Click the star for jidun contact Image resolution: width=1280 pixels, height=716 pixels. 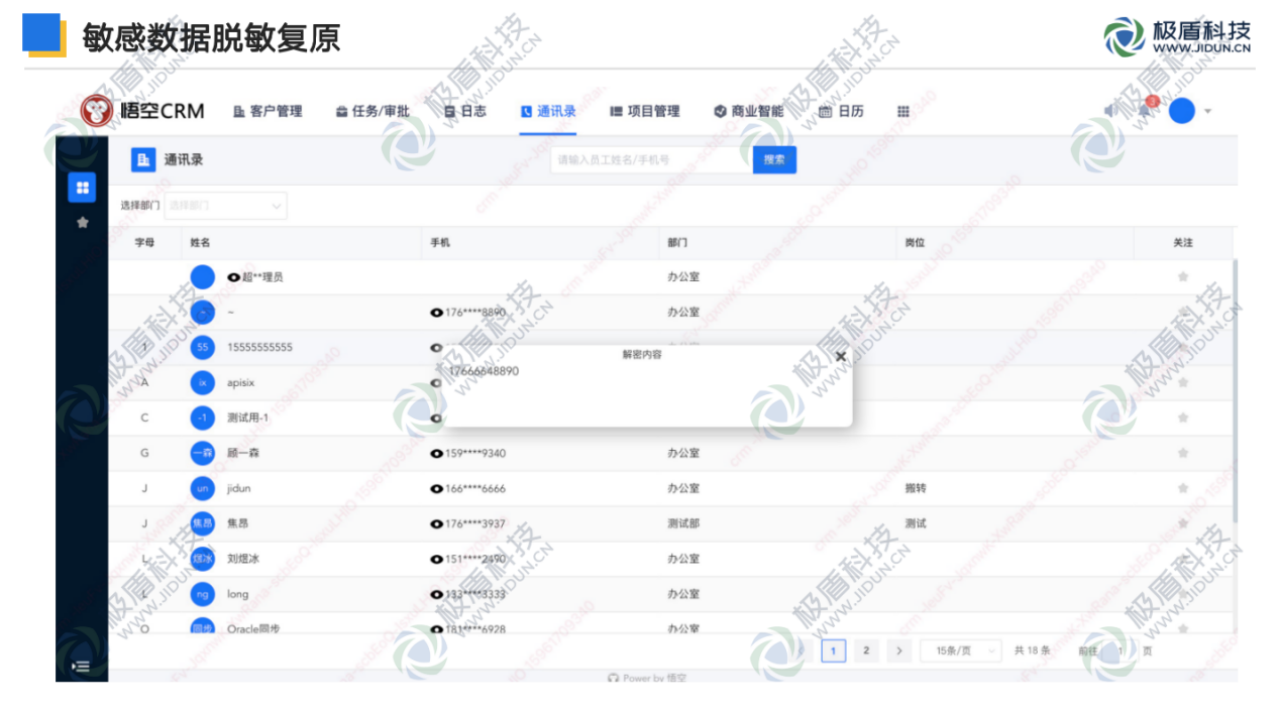tap(1183, 489)
